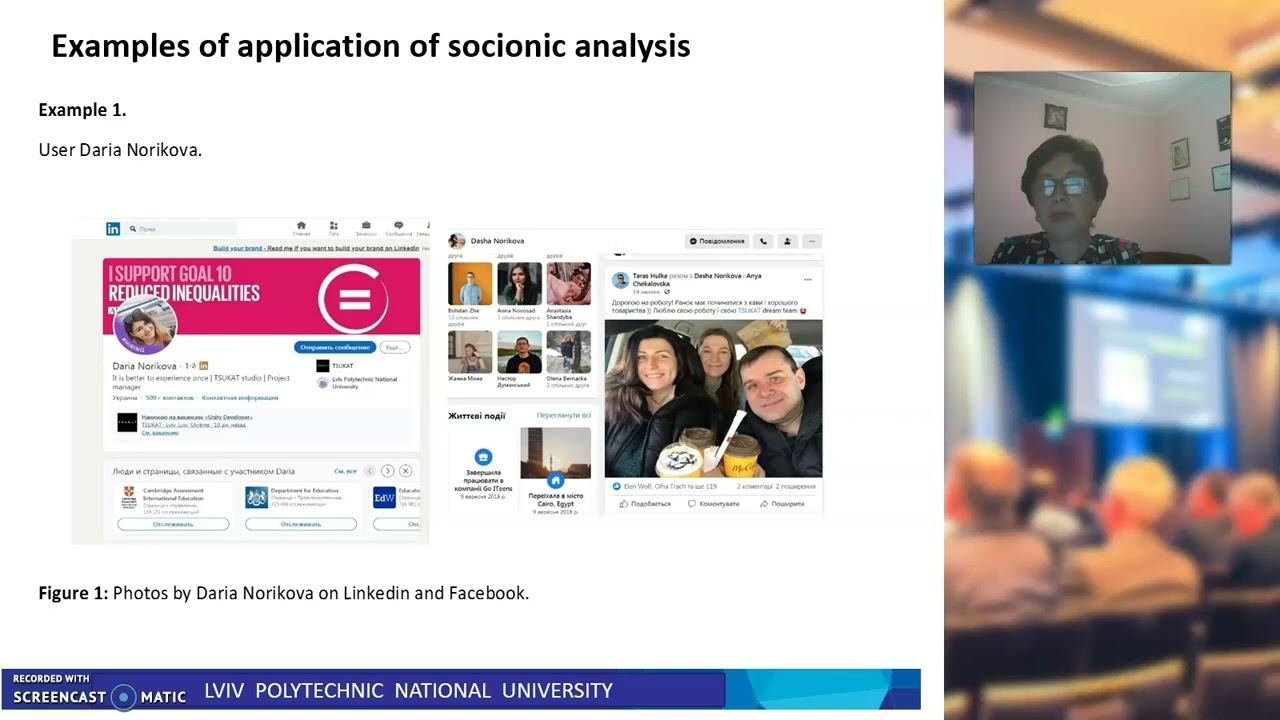
Task: Follow Department for Education page
Action: [x=301, y=524]
